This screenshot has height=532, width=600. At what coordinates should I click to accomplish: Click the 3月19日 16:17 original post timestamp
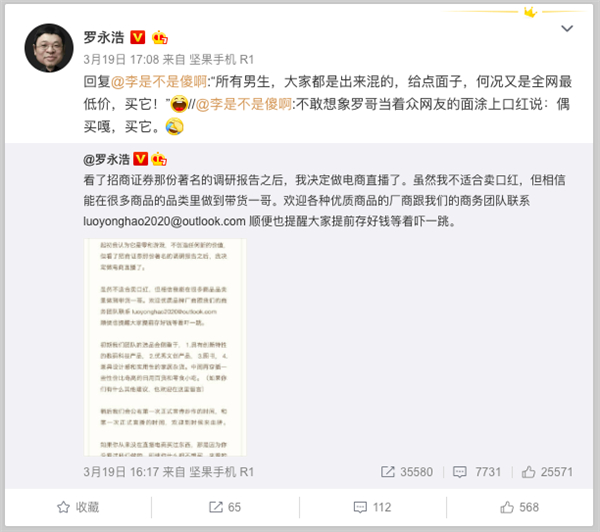121,472
